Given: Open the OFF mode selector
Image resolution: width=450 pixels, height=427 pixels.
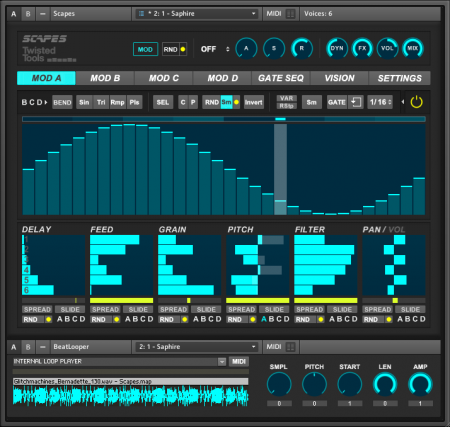Looking at the screenshot, I should (x=215, y=49).
